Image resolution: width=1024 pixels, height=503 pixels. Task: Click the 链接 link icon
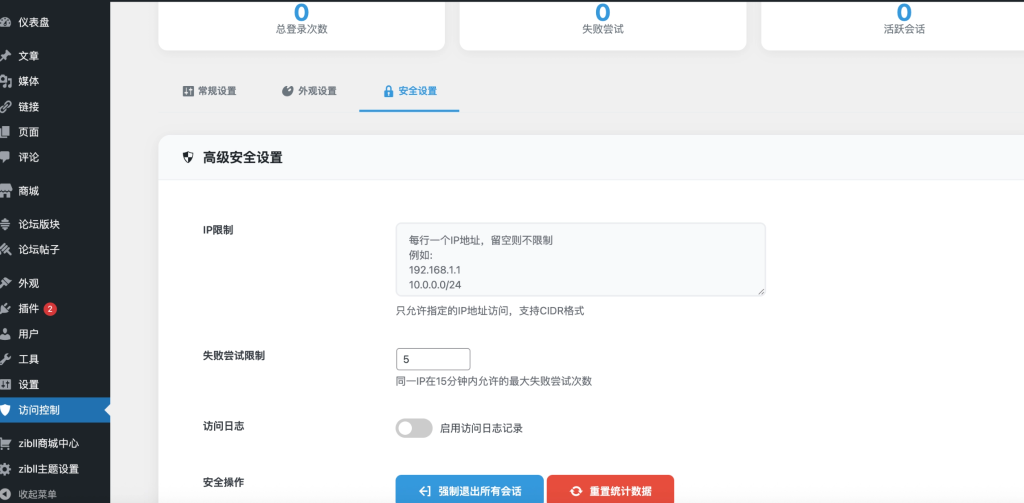(5, 107)
